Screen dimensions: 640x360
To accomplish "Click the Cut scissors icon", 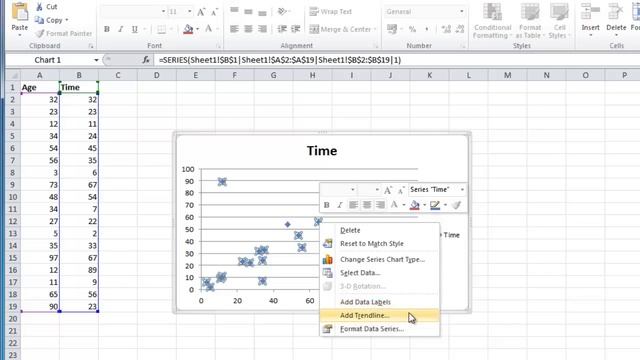I will point(39,7).
